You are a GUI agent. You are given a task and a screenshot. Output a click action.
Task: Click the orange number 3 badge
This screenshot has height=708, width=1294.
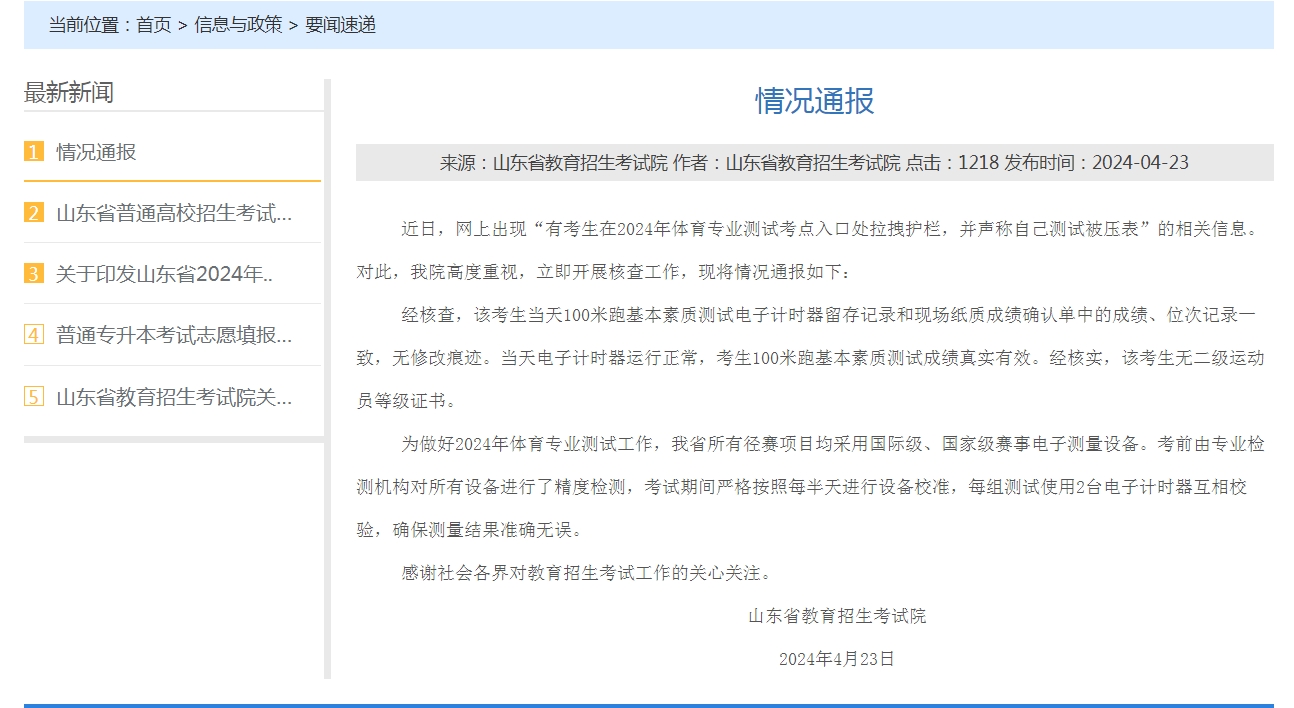[x=34, y=274]
